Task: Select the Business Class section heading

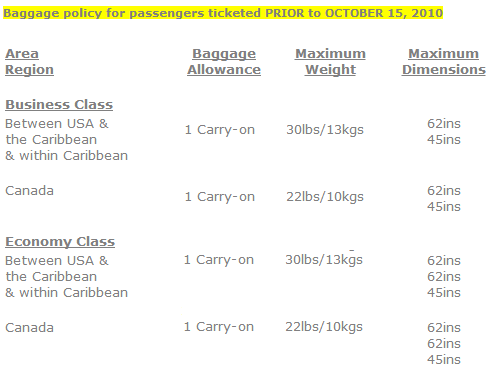Action: click(x=59, y=104)
